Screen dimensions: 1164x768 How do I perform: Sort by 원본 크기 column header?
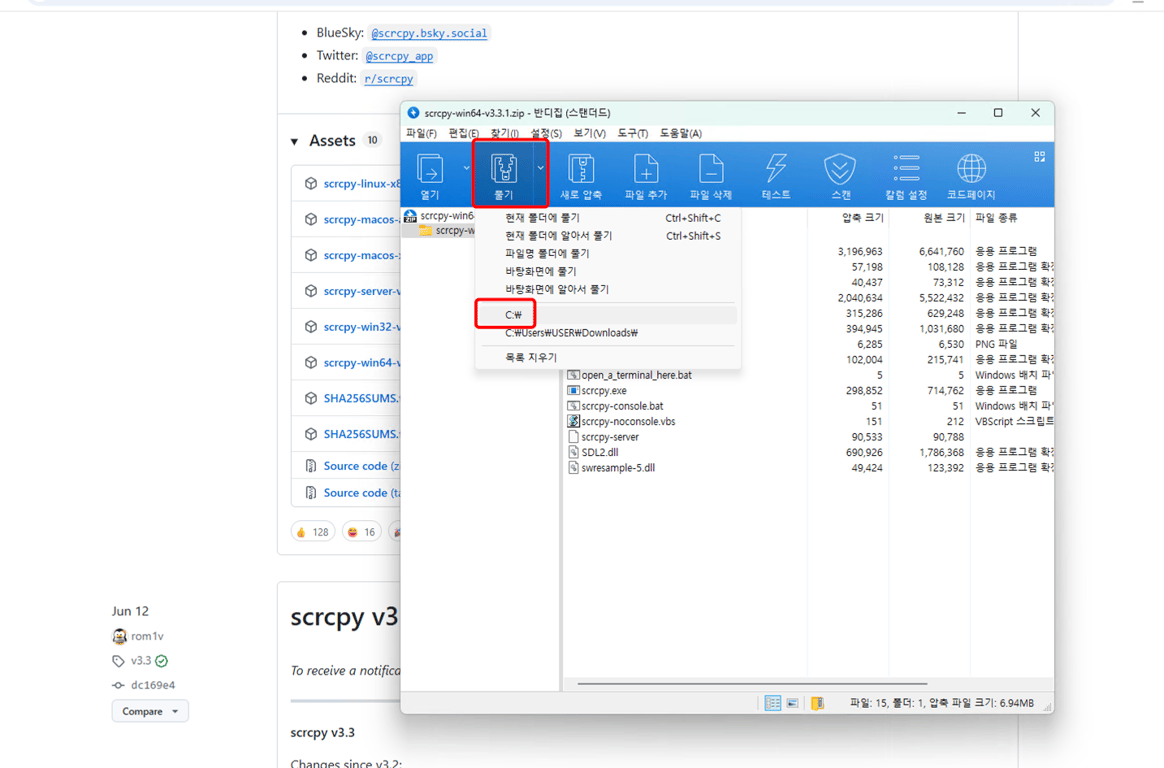pyautogui.click(x=944, y=218)
